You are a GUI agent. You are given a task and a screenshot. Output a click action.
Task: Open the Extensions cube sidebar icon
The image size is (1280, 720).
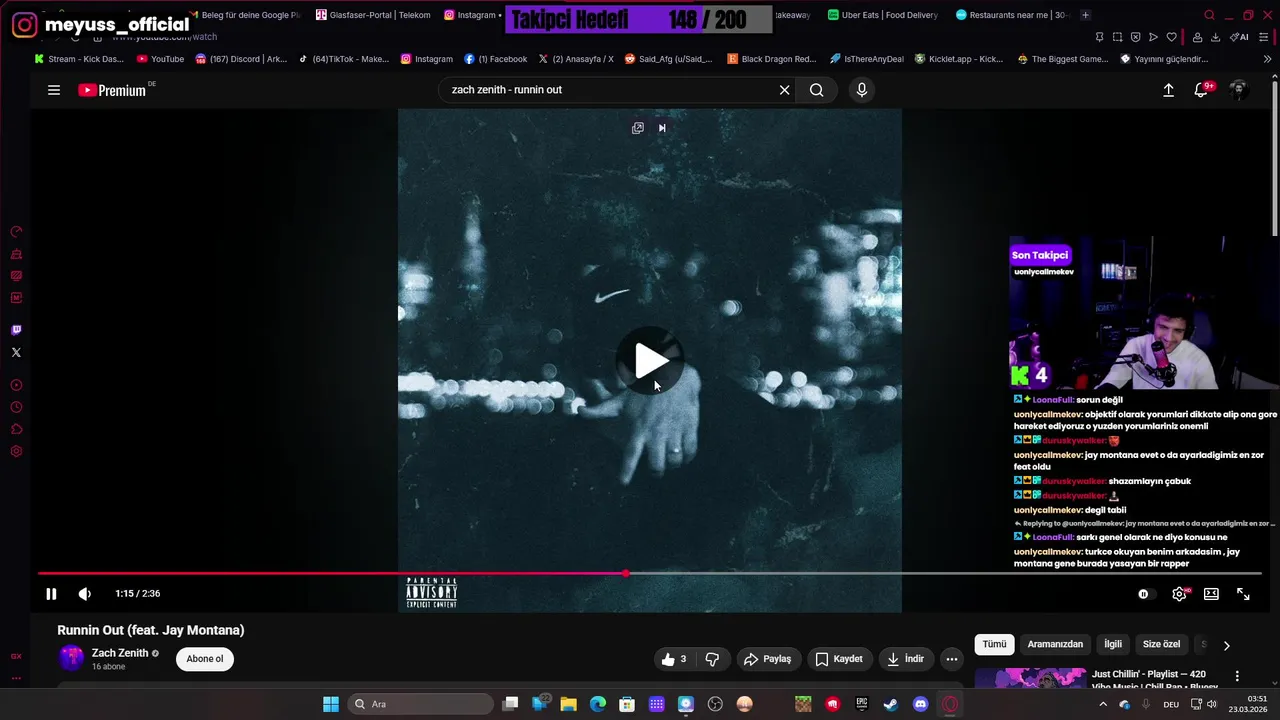point(16,429)
